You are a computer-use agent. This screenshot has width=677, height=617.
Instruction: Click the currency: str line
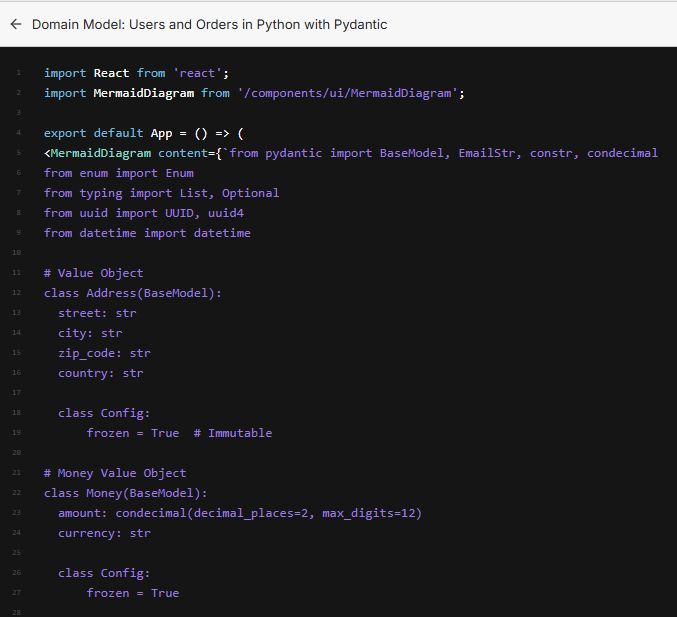104,533
